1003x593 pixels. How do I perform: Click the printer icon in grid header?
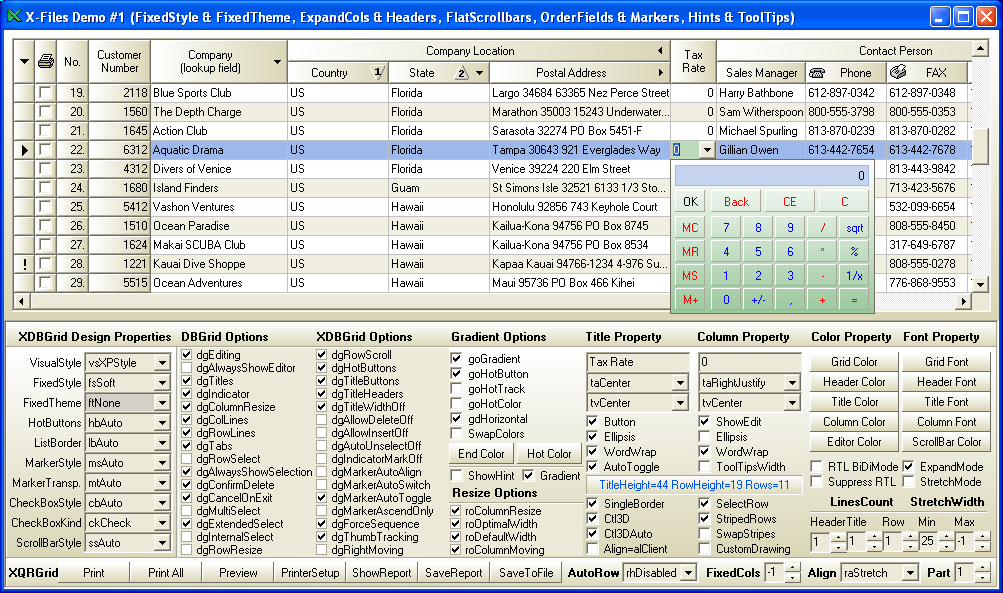[x=45, y=62]
